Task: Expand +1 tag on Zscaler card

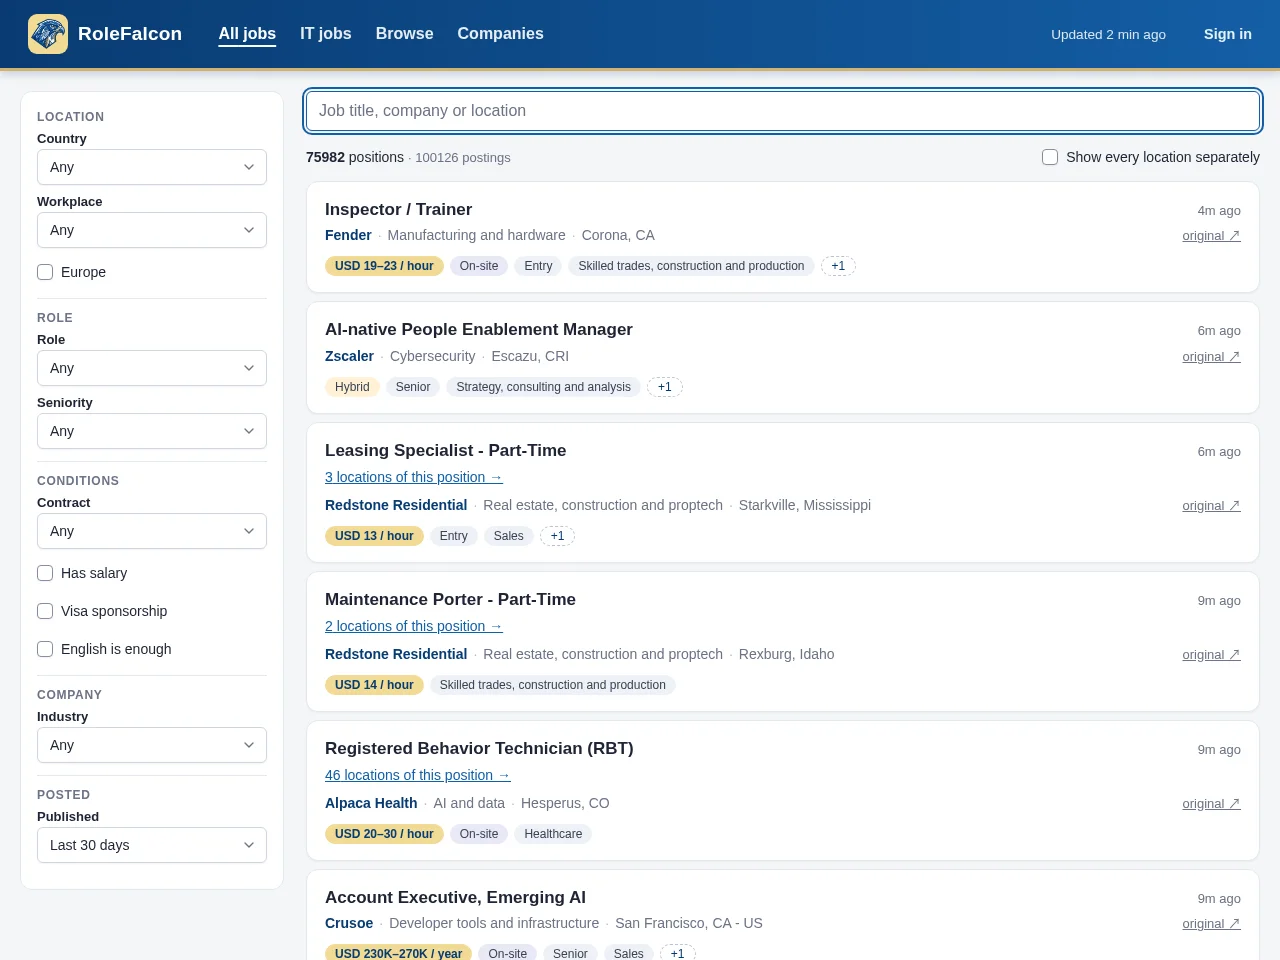Action: click(x=664, y=387)
